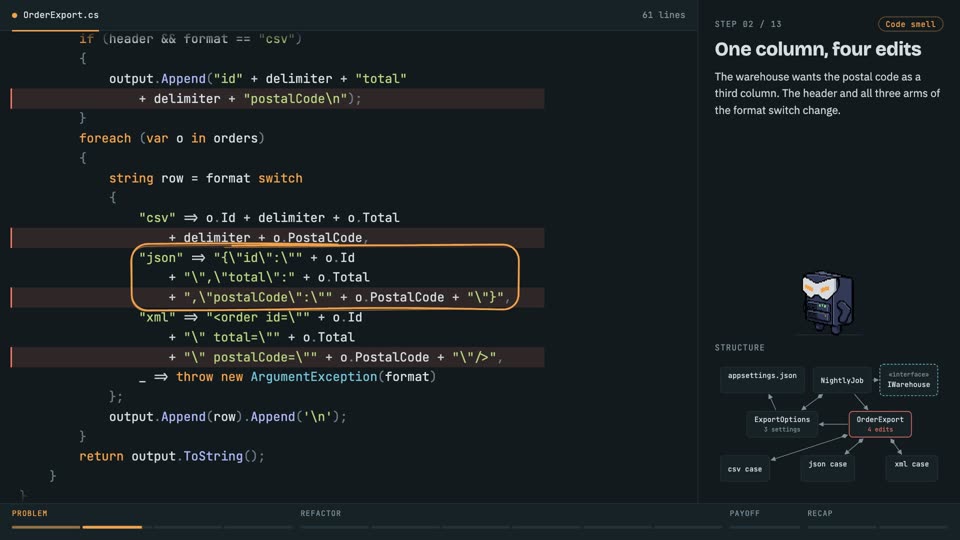Click the '+ delimiter + o.PostalCode,' line
This screenshot has width=960, height=540.
(x=277, y=238)
